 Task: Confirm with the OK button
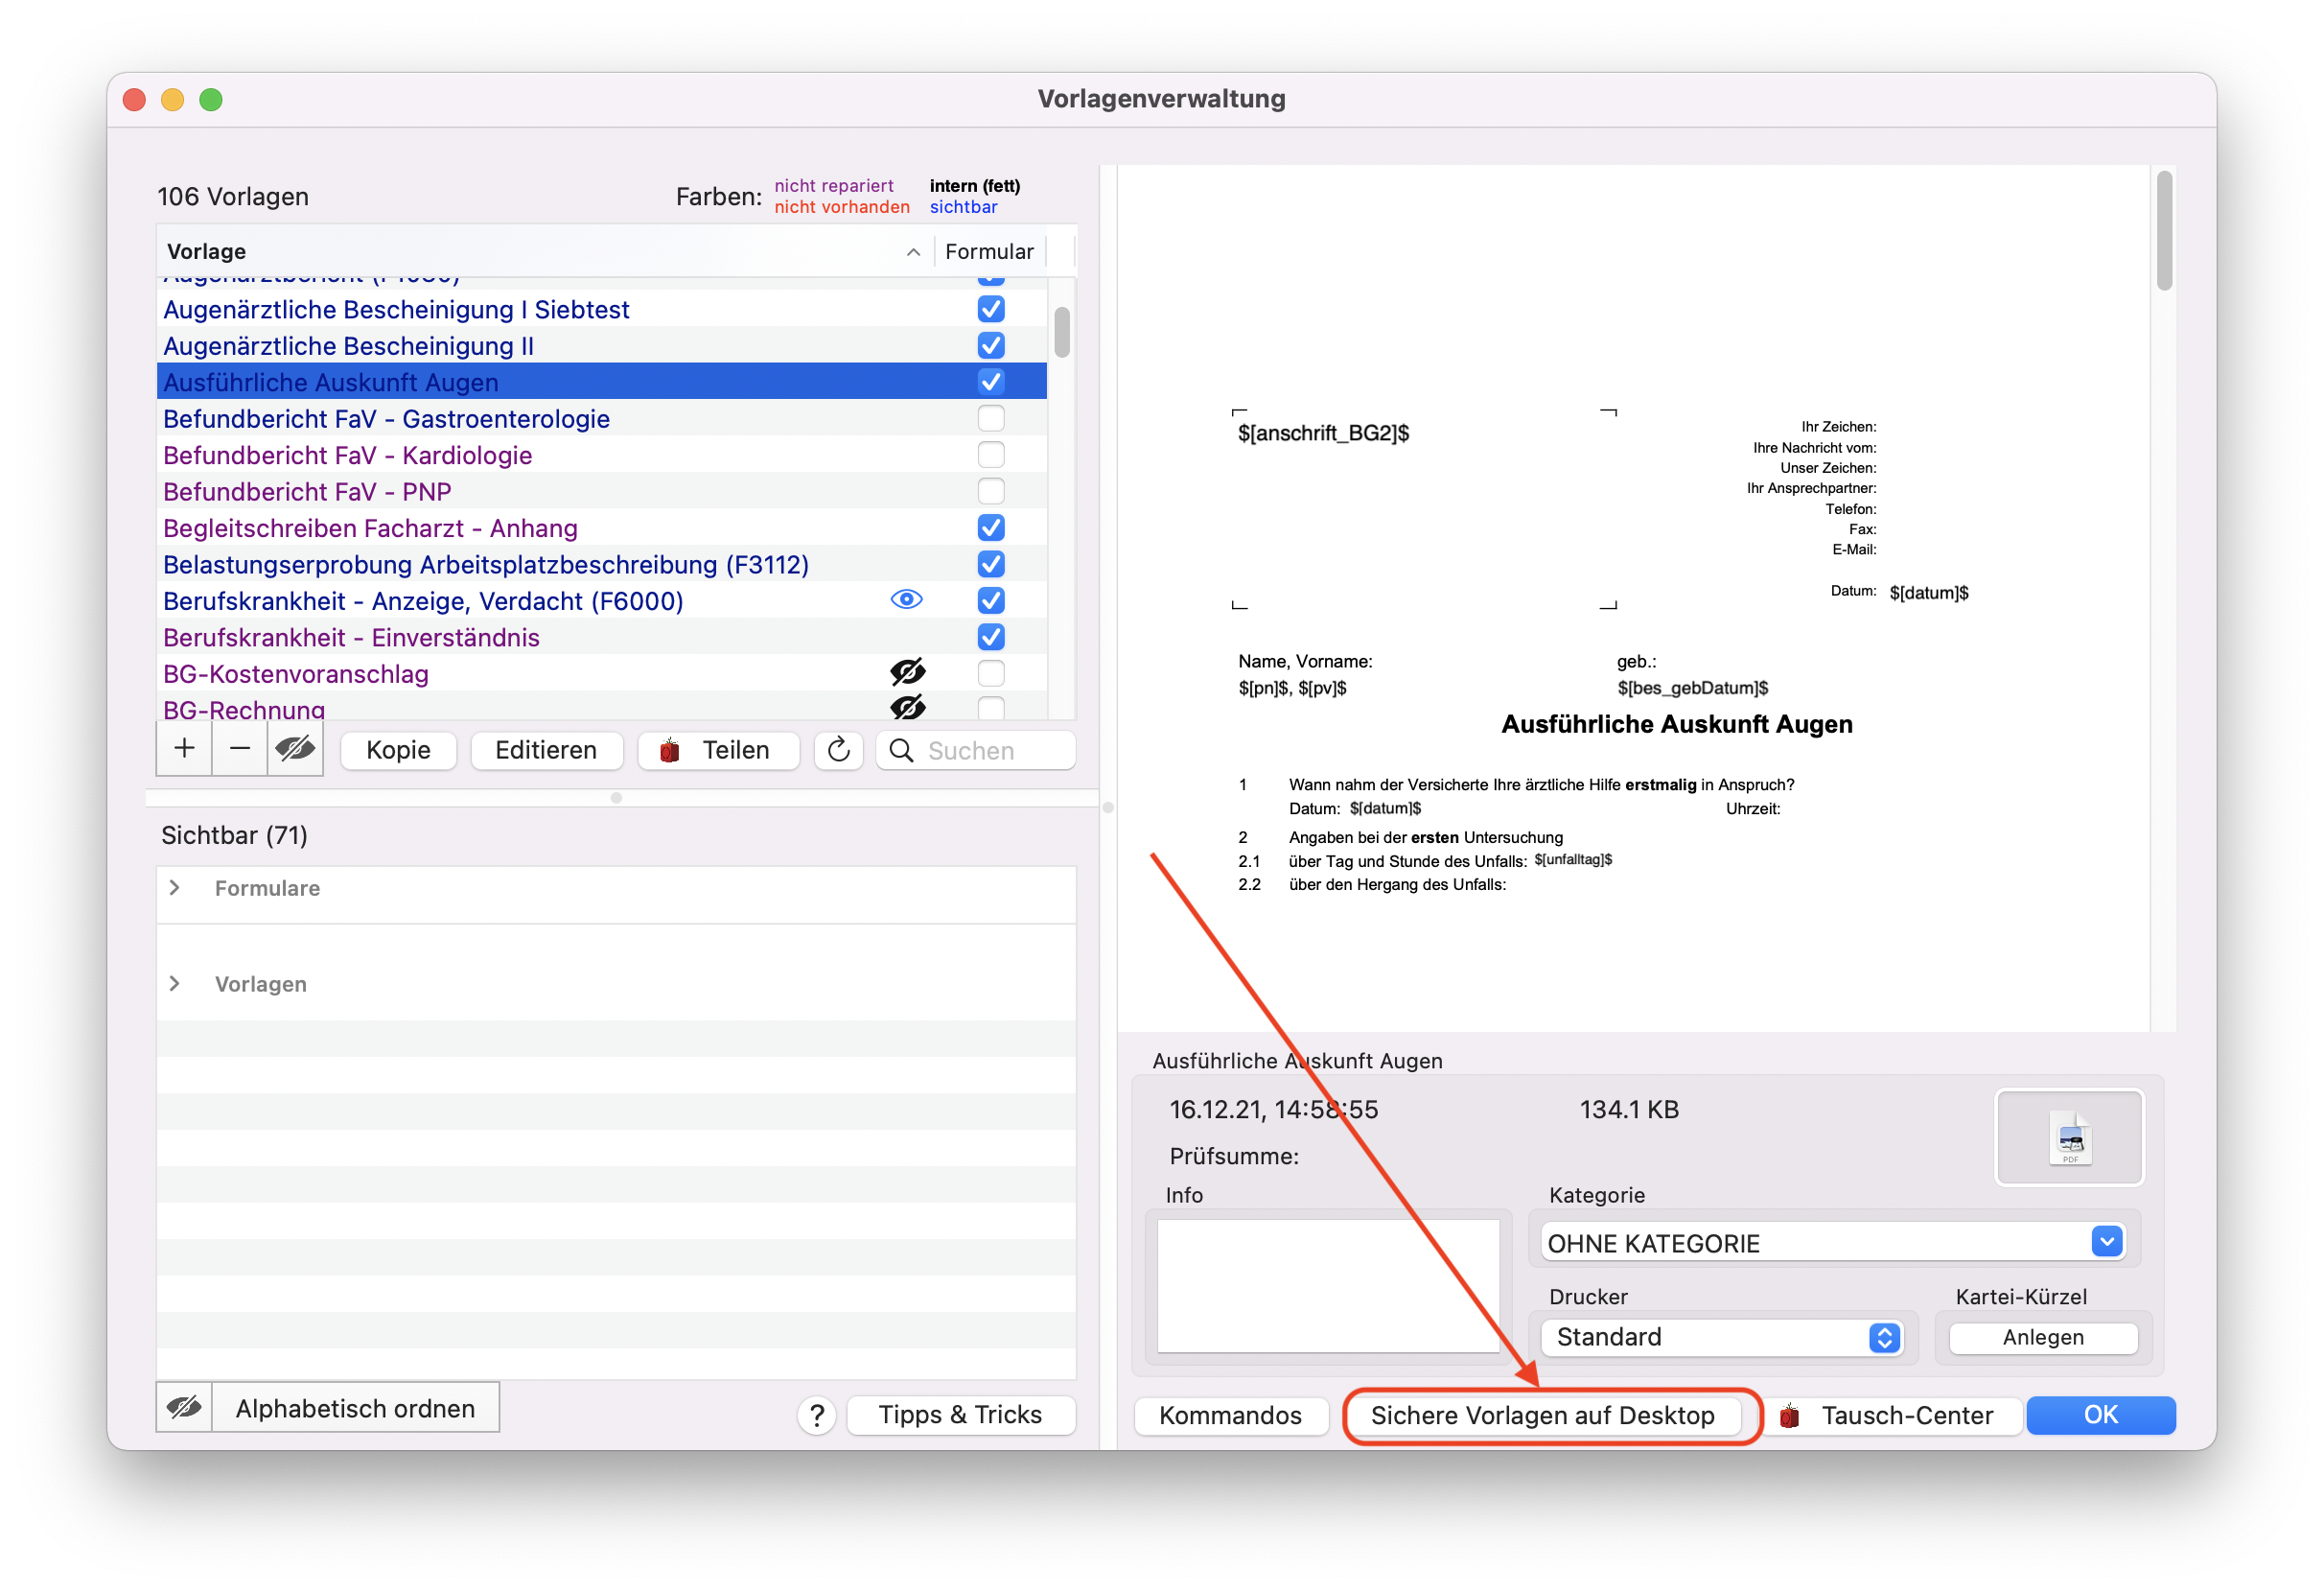pyautogui.click(x=2100, y=1415)
